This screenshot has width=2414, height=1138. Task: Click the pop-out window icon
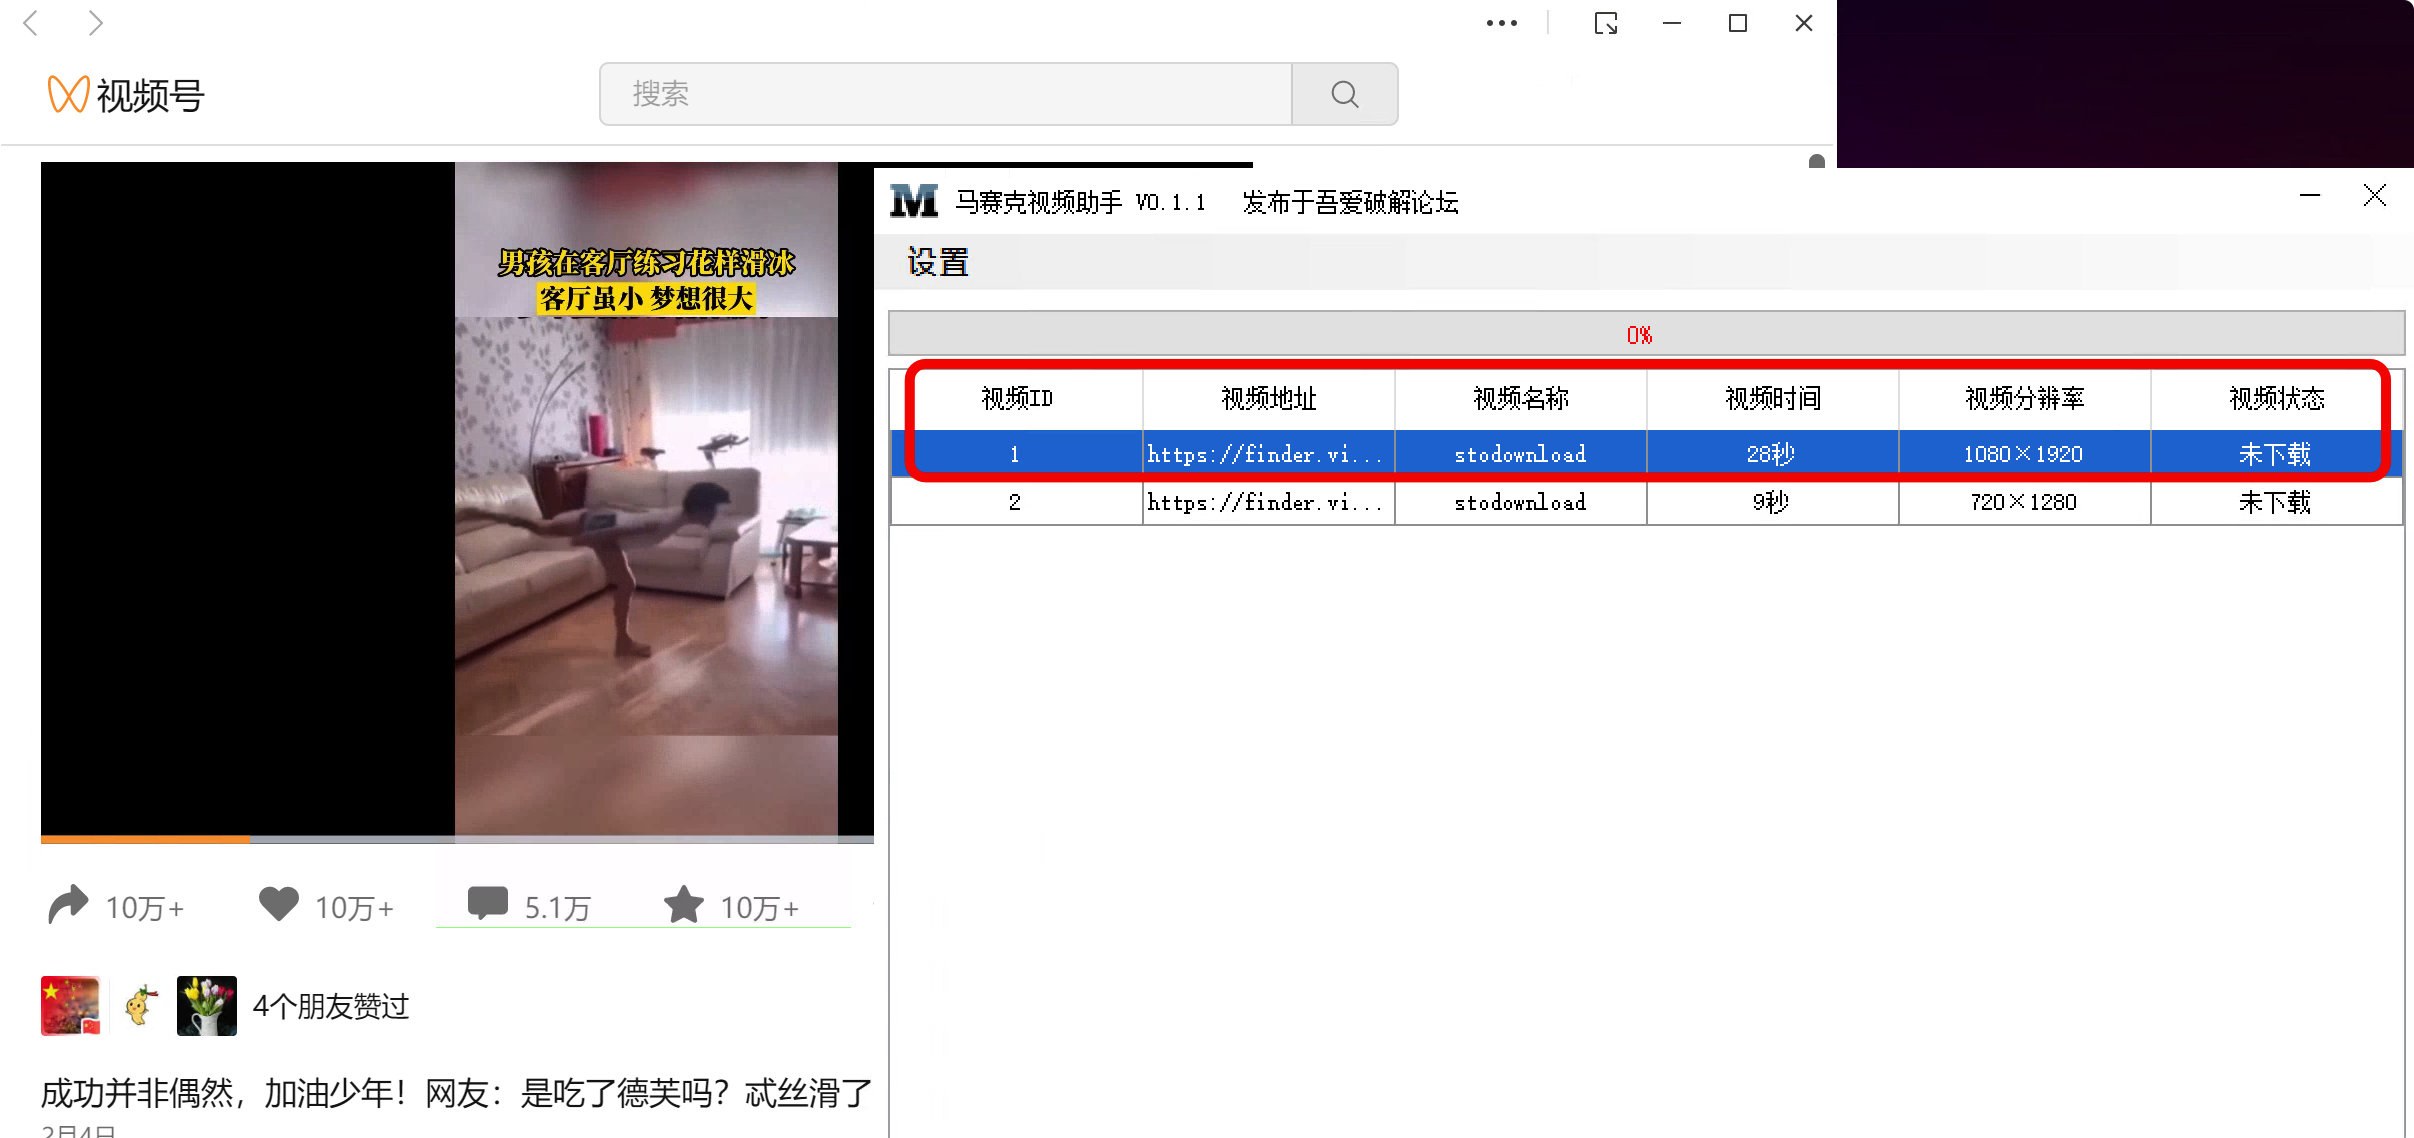click(1606, 23)
